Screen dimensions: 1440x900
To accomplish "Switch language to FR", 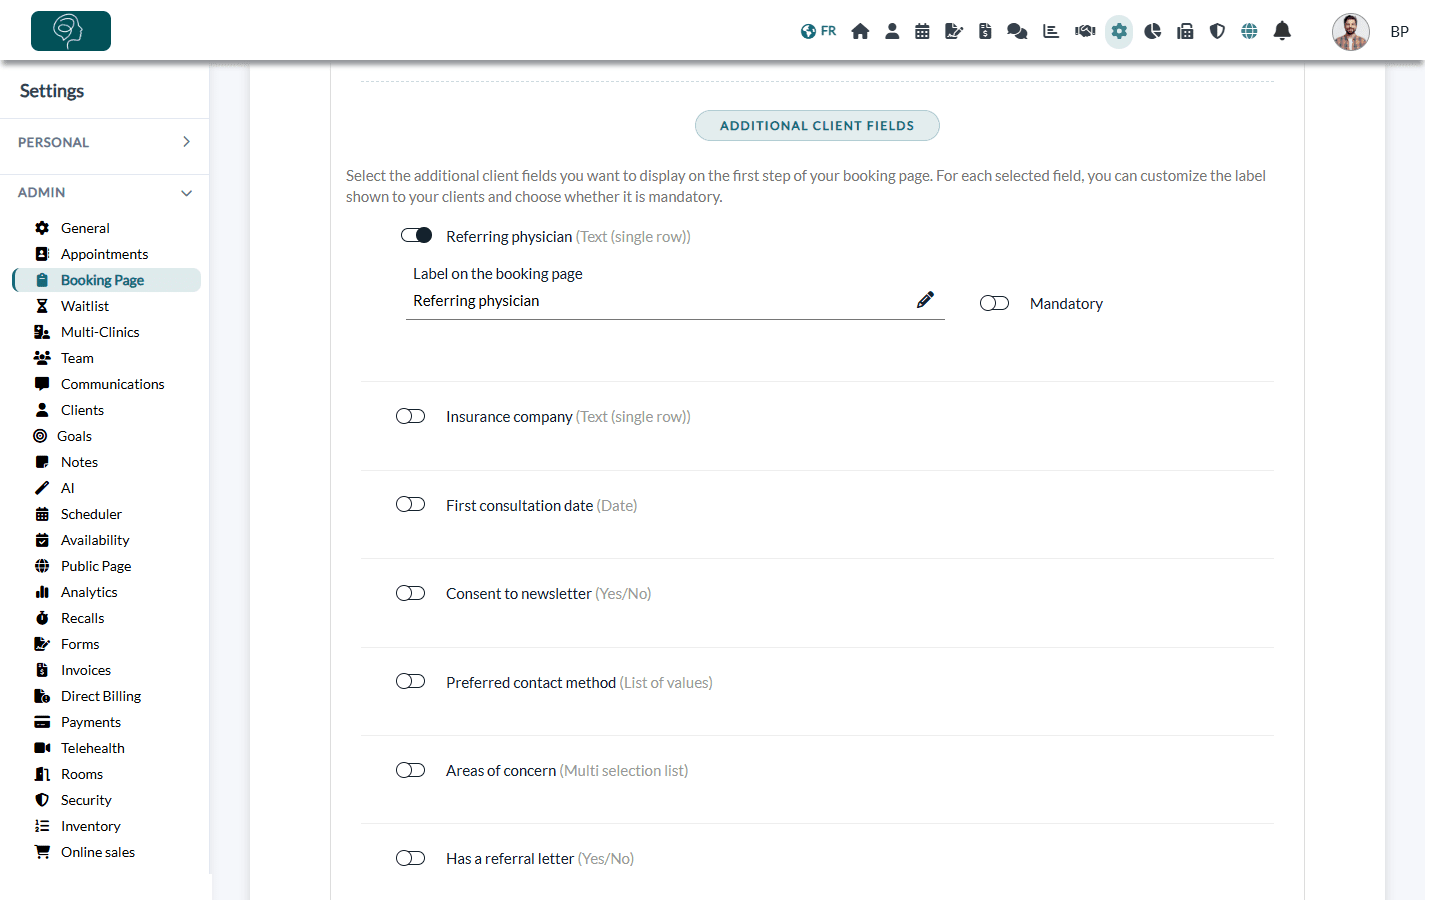I will (818, 31).
